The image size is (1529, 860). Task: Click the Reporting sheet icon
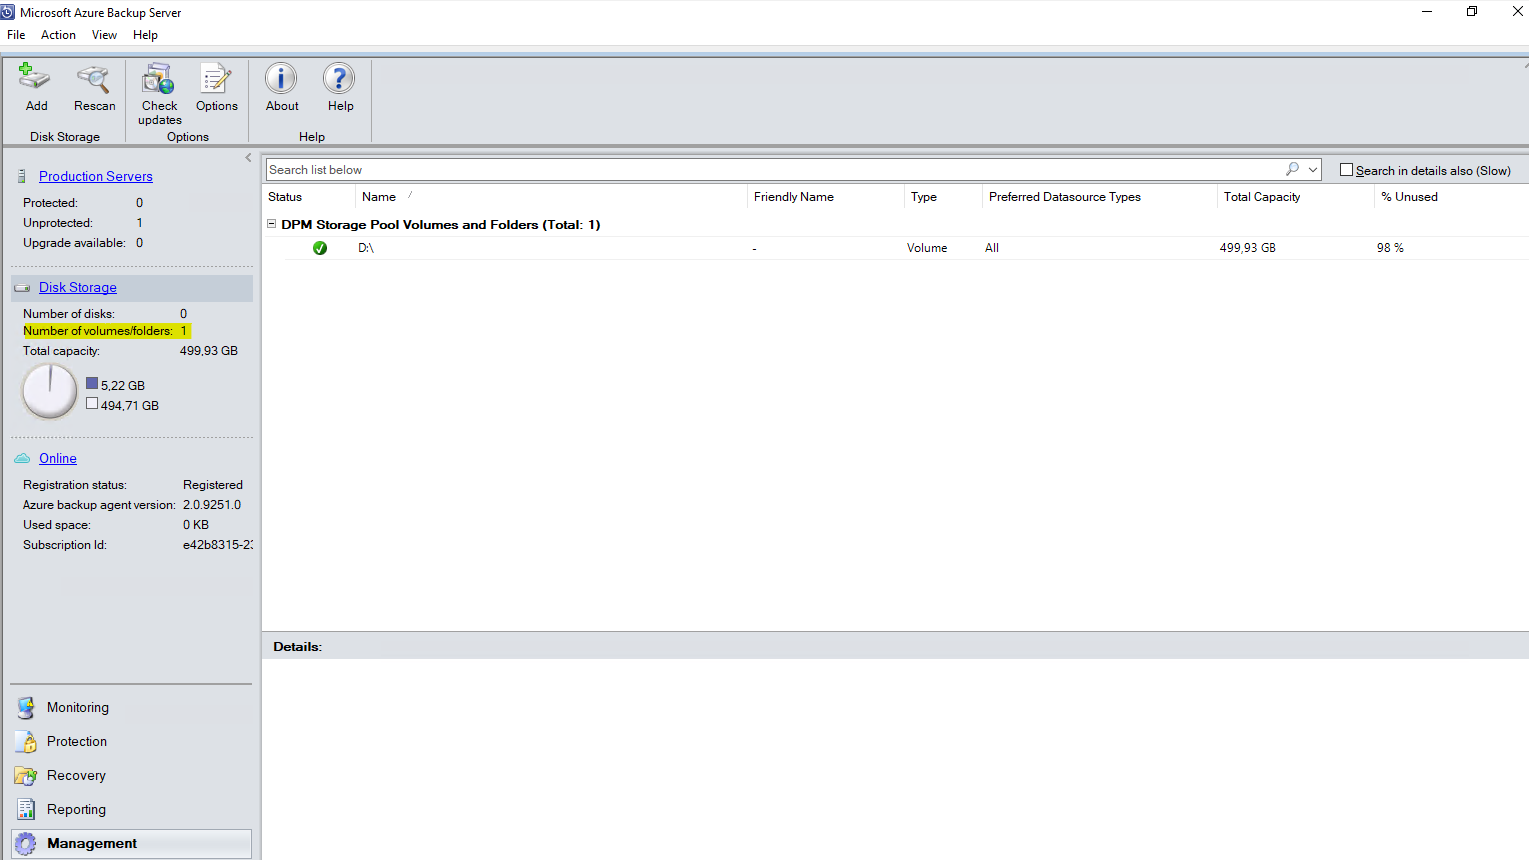(26, 810)
